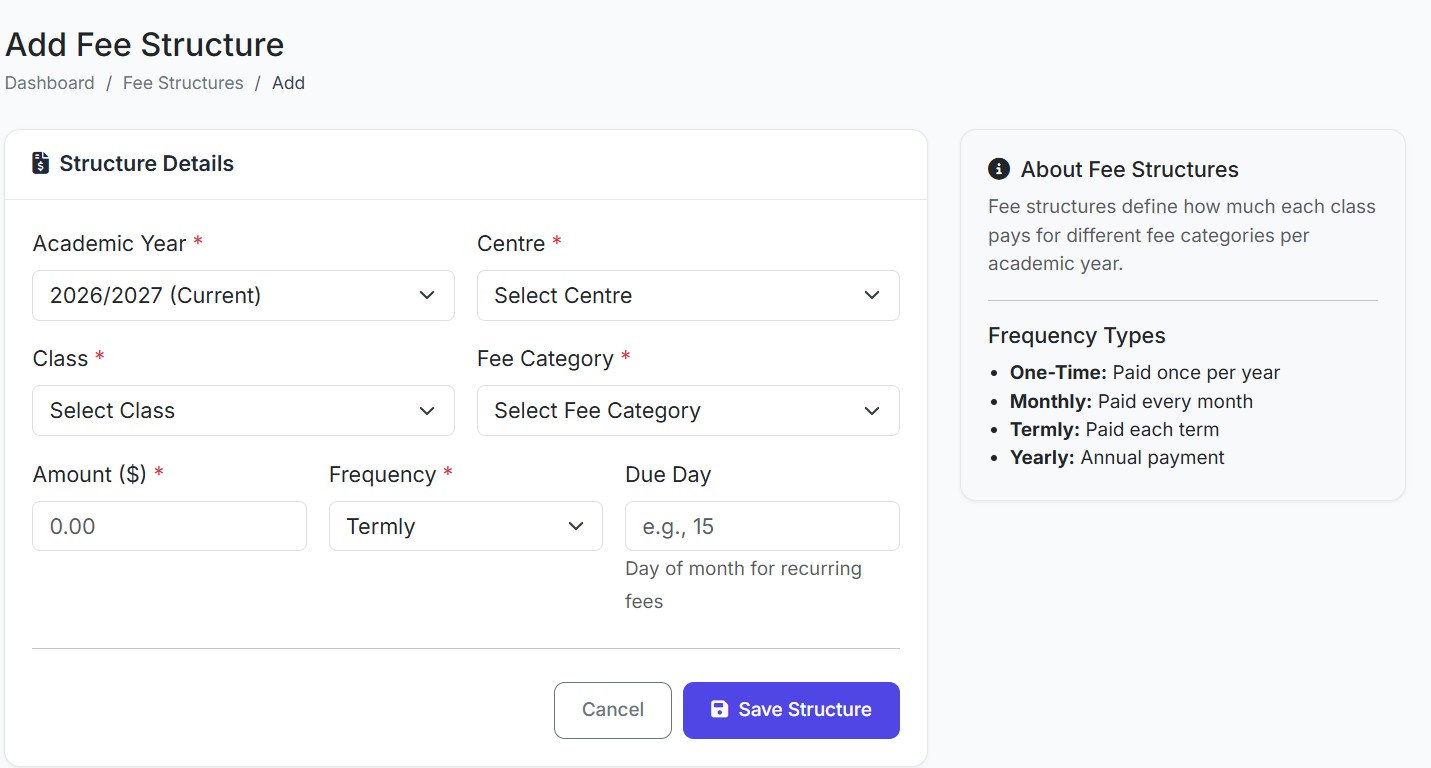Viewport: 1431px width, 768px height.
Task: Click the Add Fee Structure page heading
Action: [x=145, y=45]
